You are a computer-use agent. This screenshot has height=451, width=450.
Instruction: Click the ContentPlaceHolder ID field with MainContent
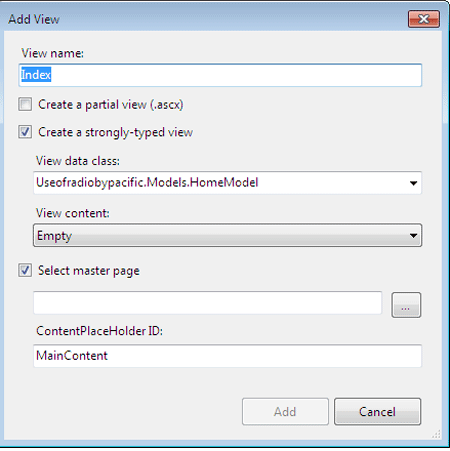(x=228, y=356)
